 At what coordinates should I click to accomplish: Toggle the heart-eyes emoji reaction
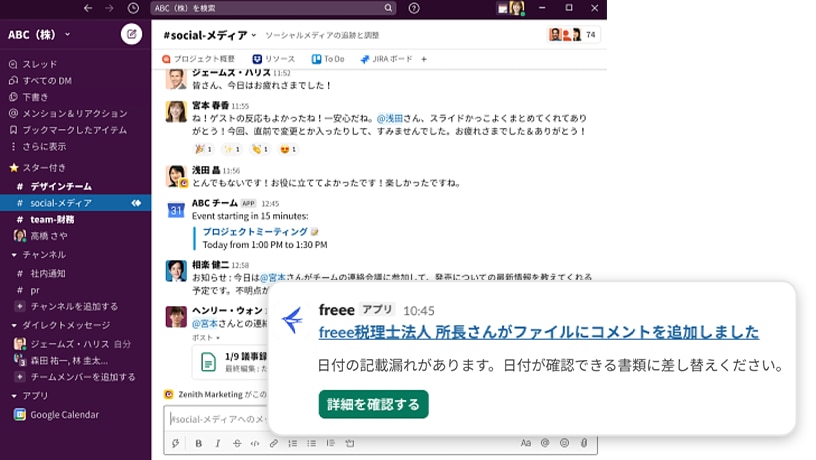coord(288,150)
